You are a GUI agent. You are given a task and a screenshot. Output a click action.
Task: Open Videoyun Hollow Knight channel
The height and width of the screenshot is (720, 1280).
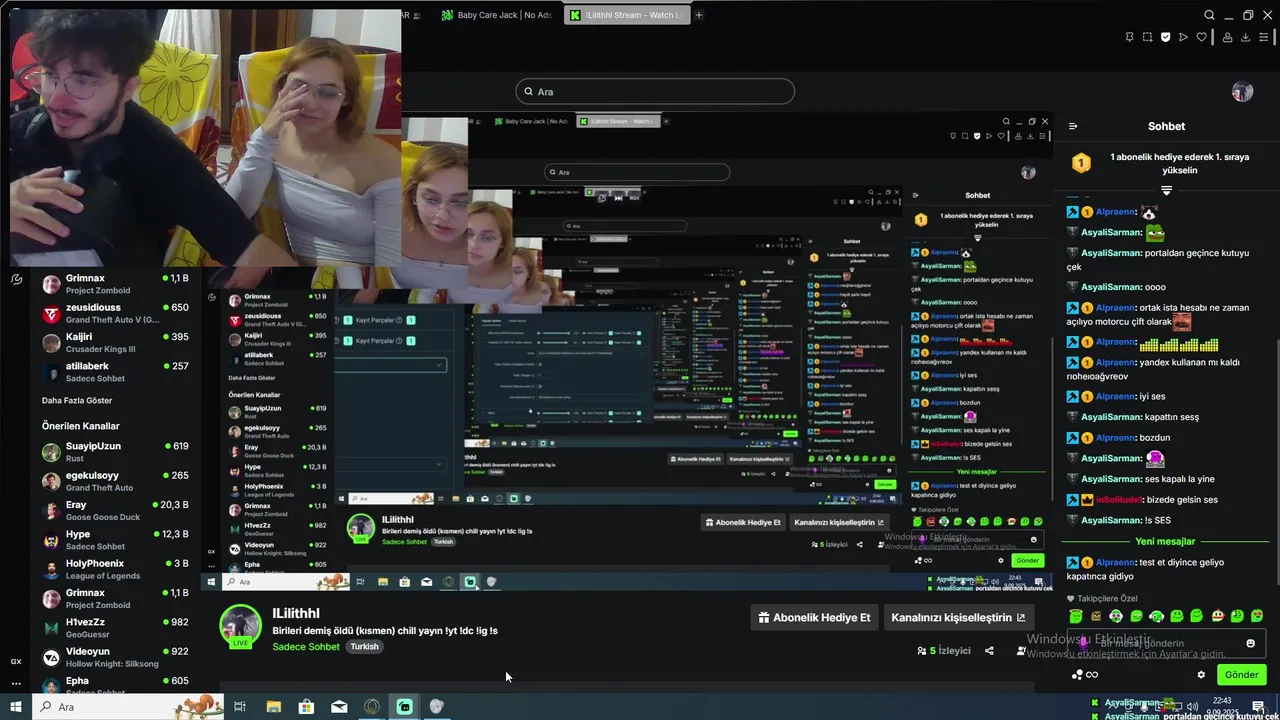(x=115, y=657)
